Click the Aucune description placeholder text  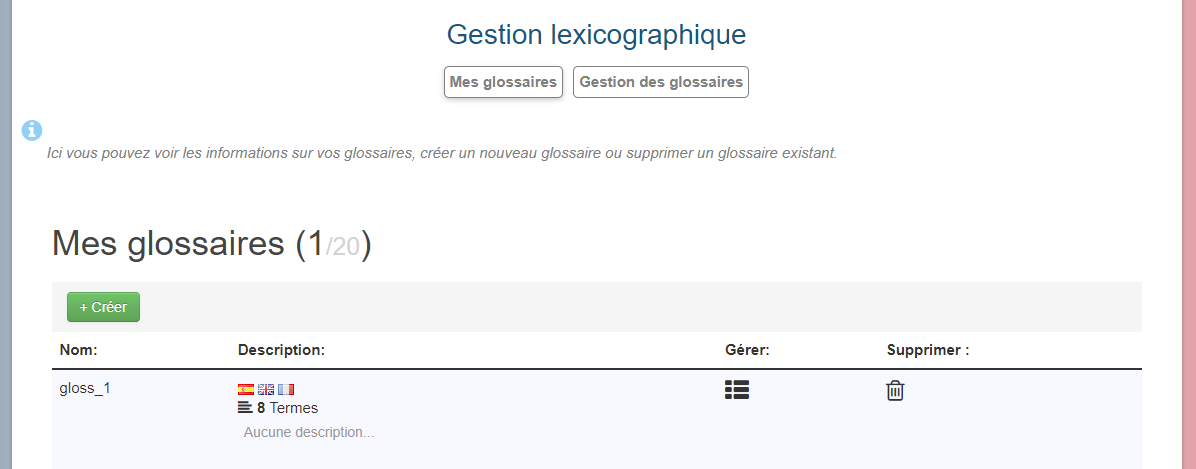click(309, 433)
